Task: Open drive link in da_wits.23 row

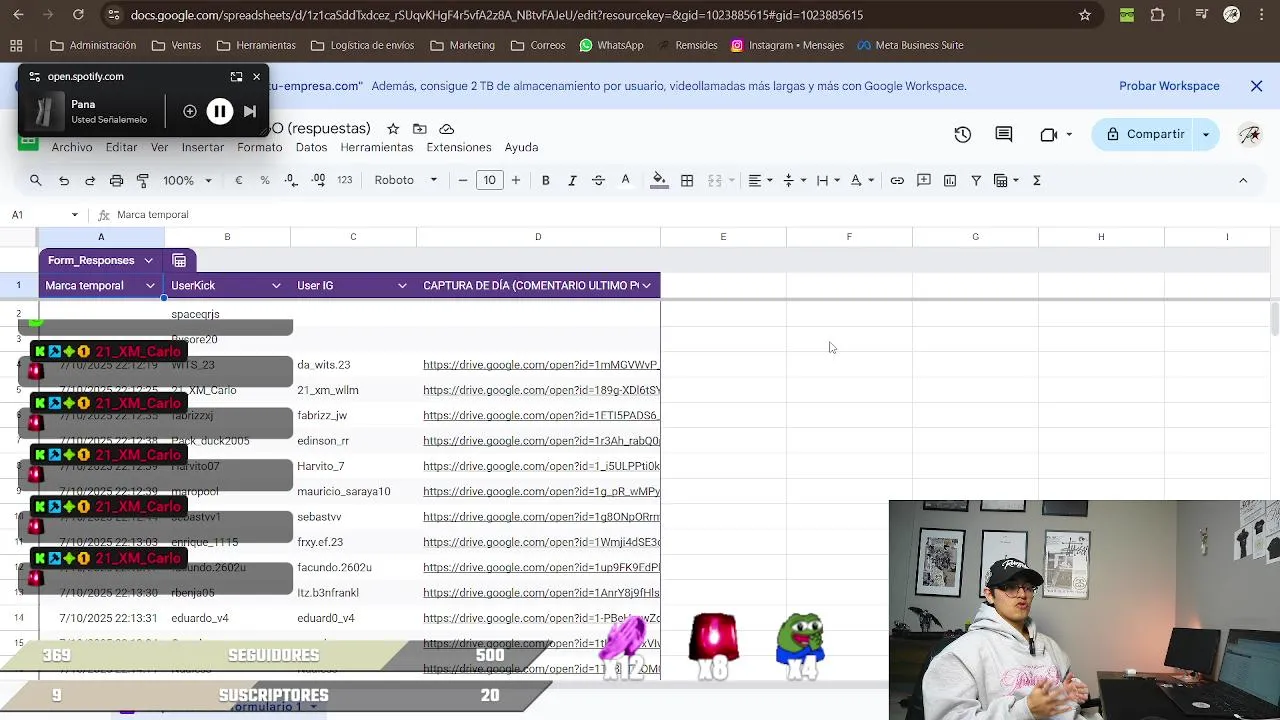Action: coord(541,365)
